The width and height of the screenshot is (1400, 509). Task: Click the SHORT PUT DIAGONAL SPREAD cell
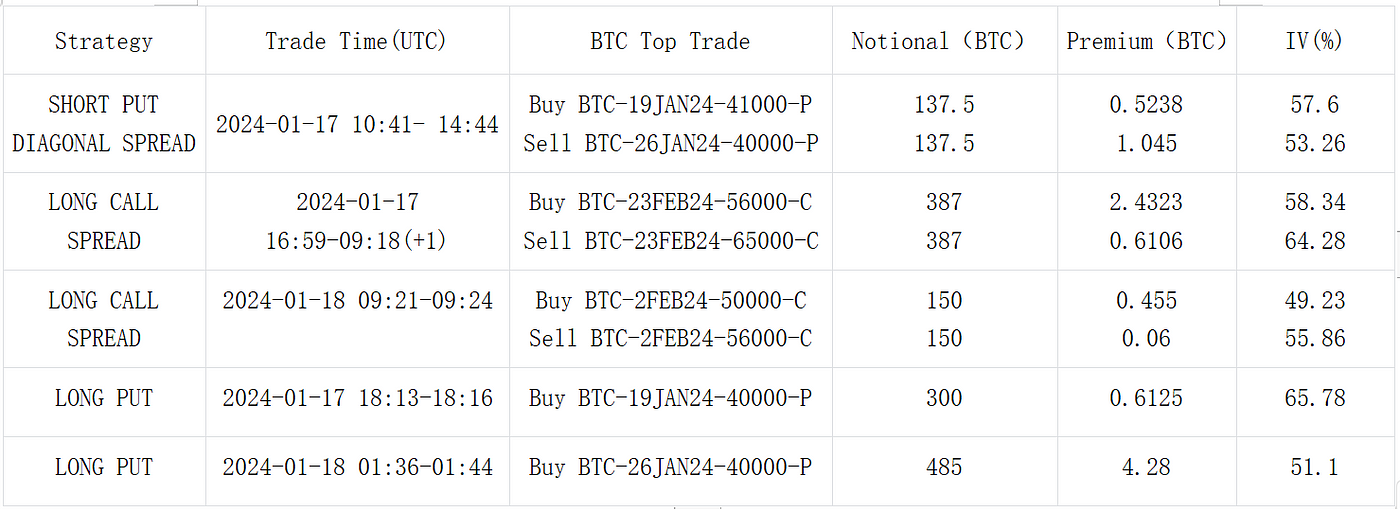[104, 124]
